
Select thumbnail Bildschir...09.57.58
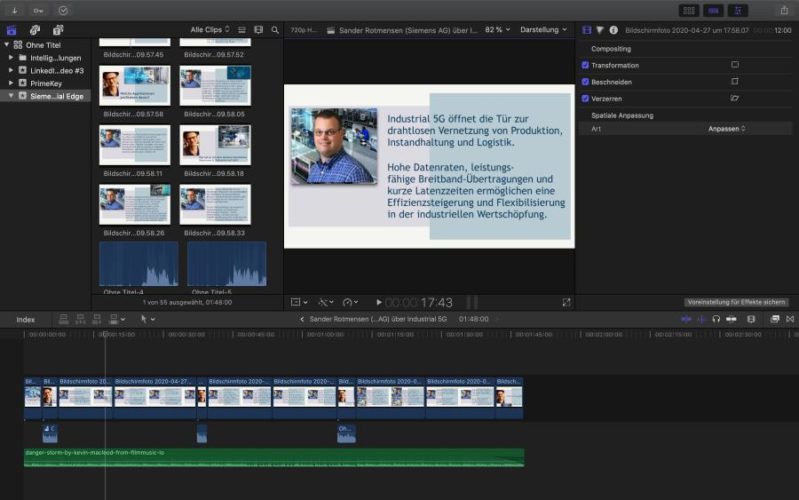tap(135, 85)
